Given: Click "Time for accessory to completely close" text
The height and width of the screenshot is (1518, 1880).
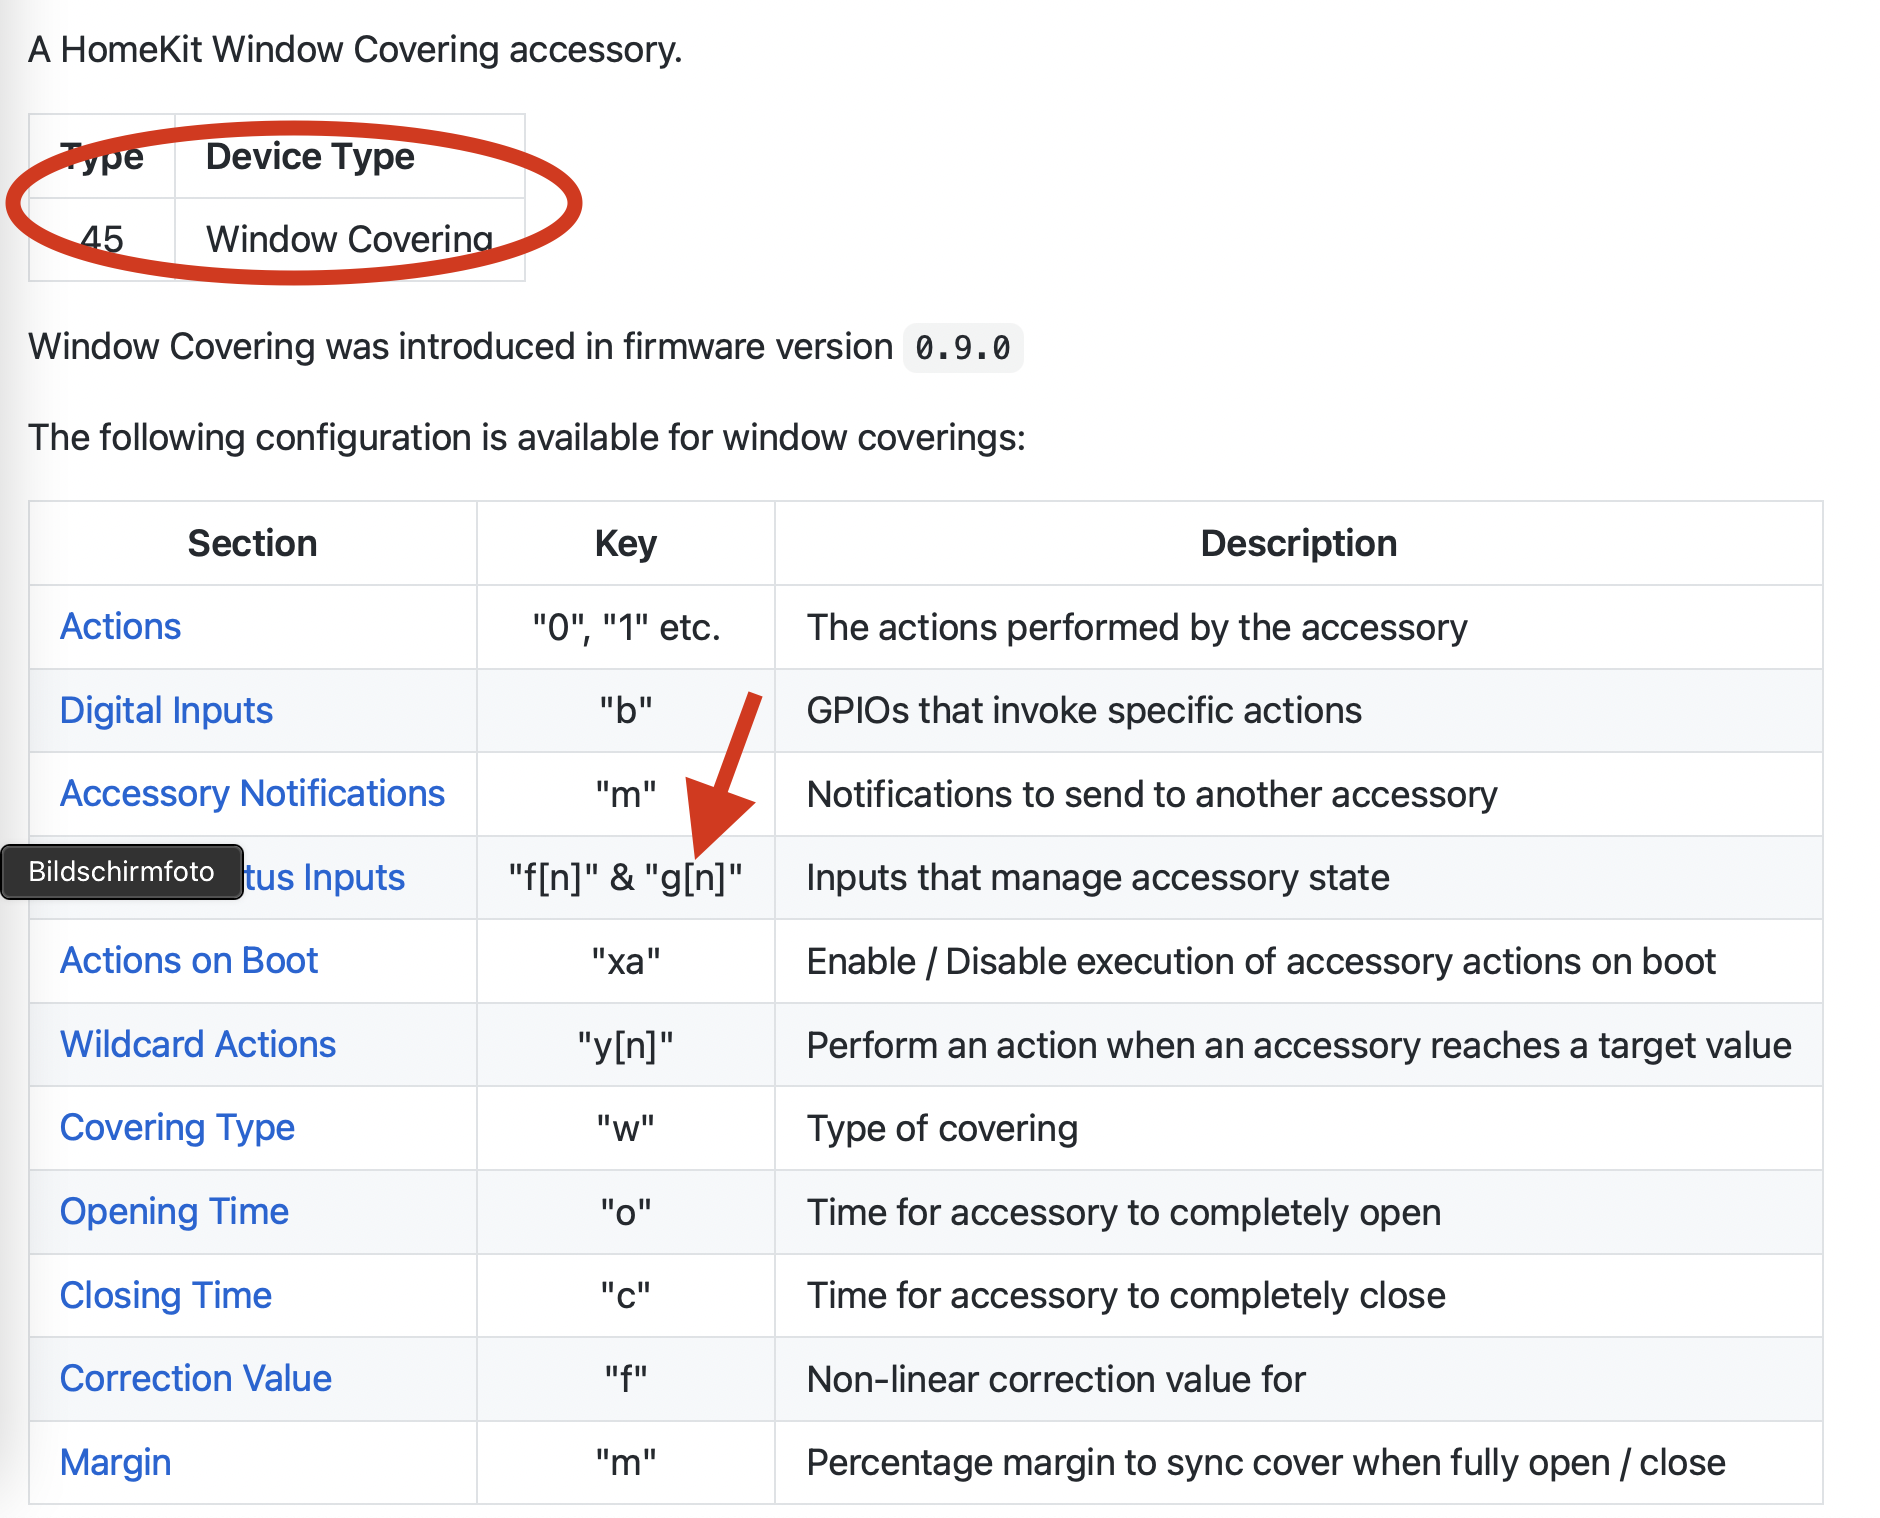Looking at the screenshot, I should (x=1126, y=1296).
